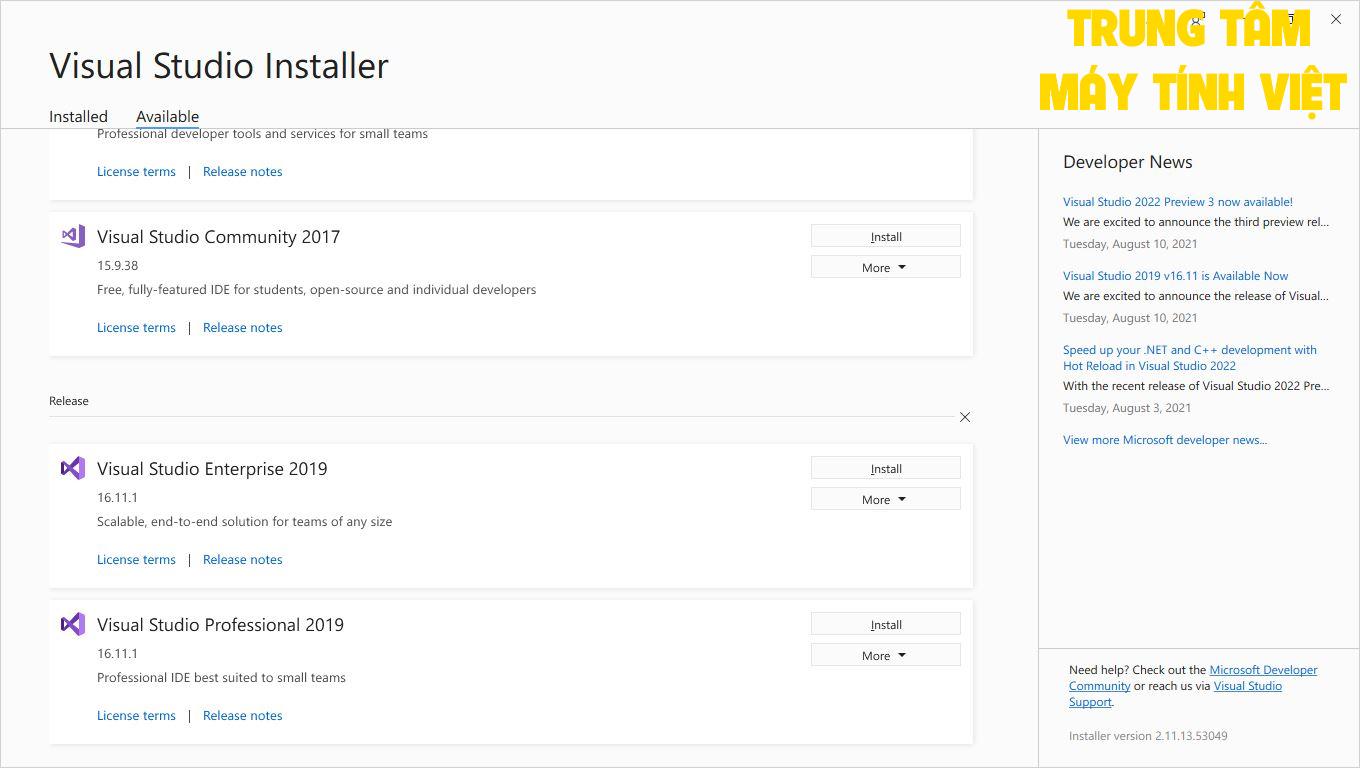Open the Visual Studio 2019 v16.11 news link

(1176, 275)
